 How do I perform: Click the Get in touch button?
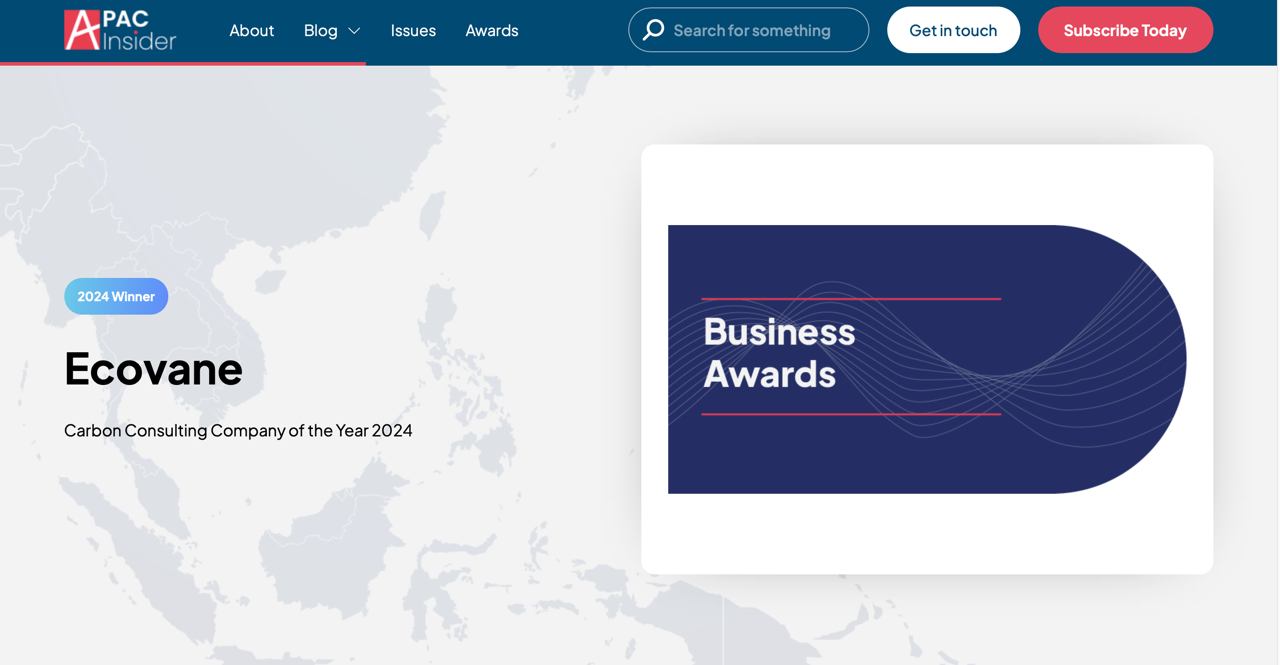click(953, 30)
